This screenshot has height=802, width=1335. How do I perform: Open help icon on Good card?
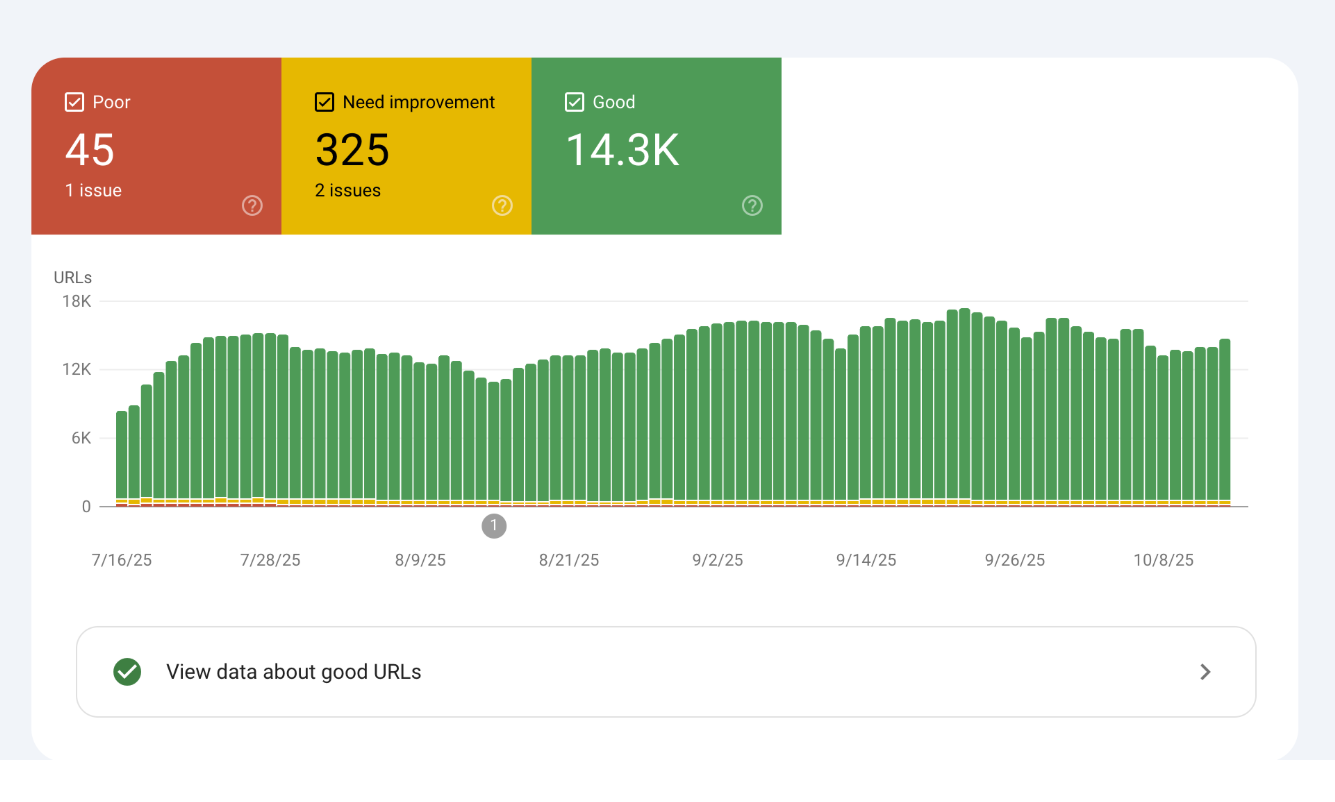(x=752, y=205)
